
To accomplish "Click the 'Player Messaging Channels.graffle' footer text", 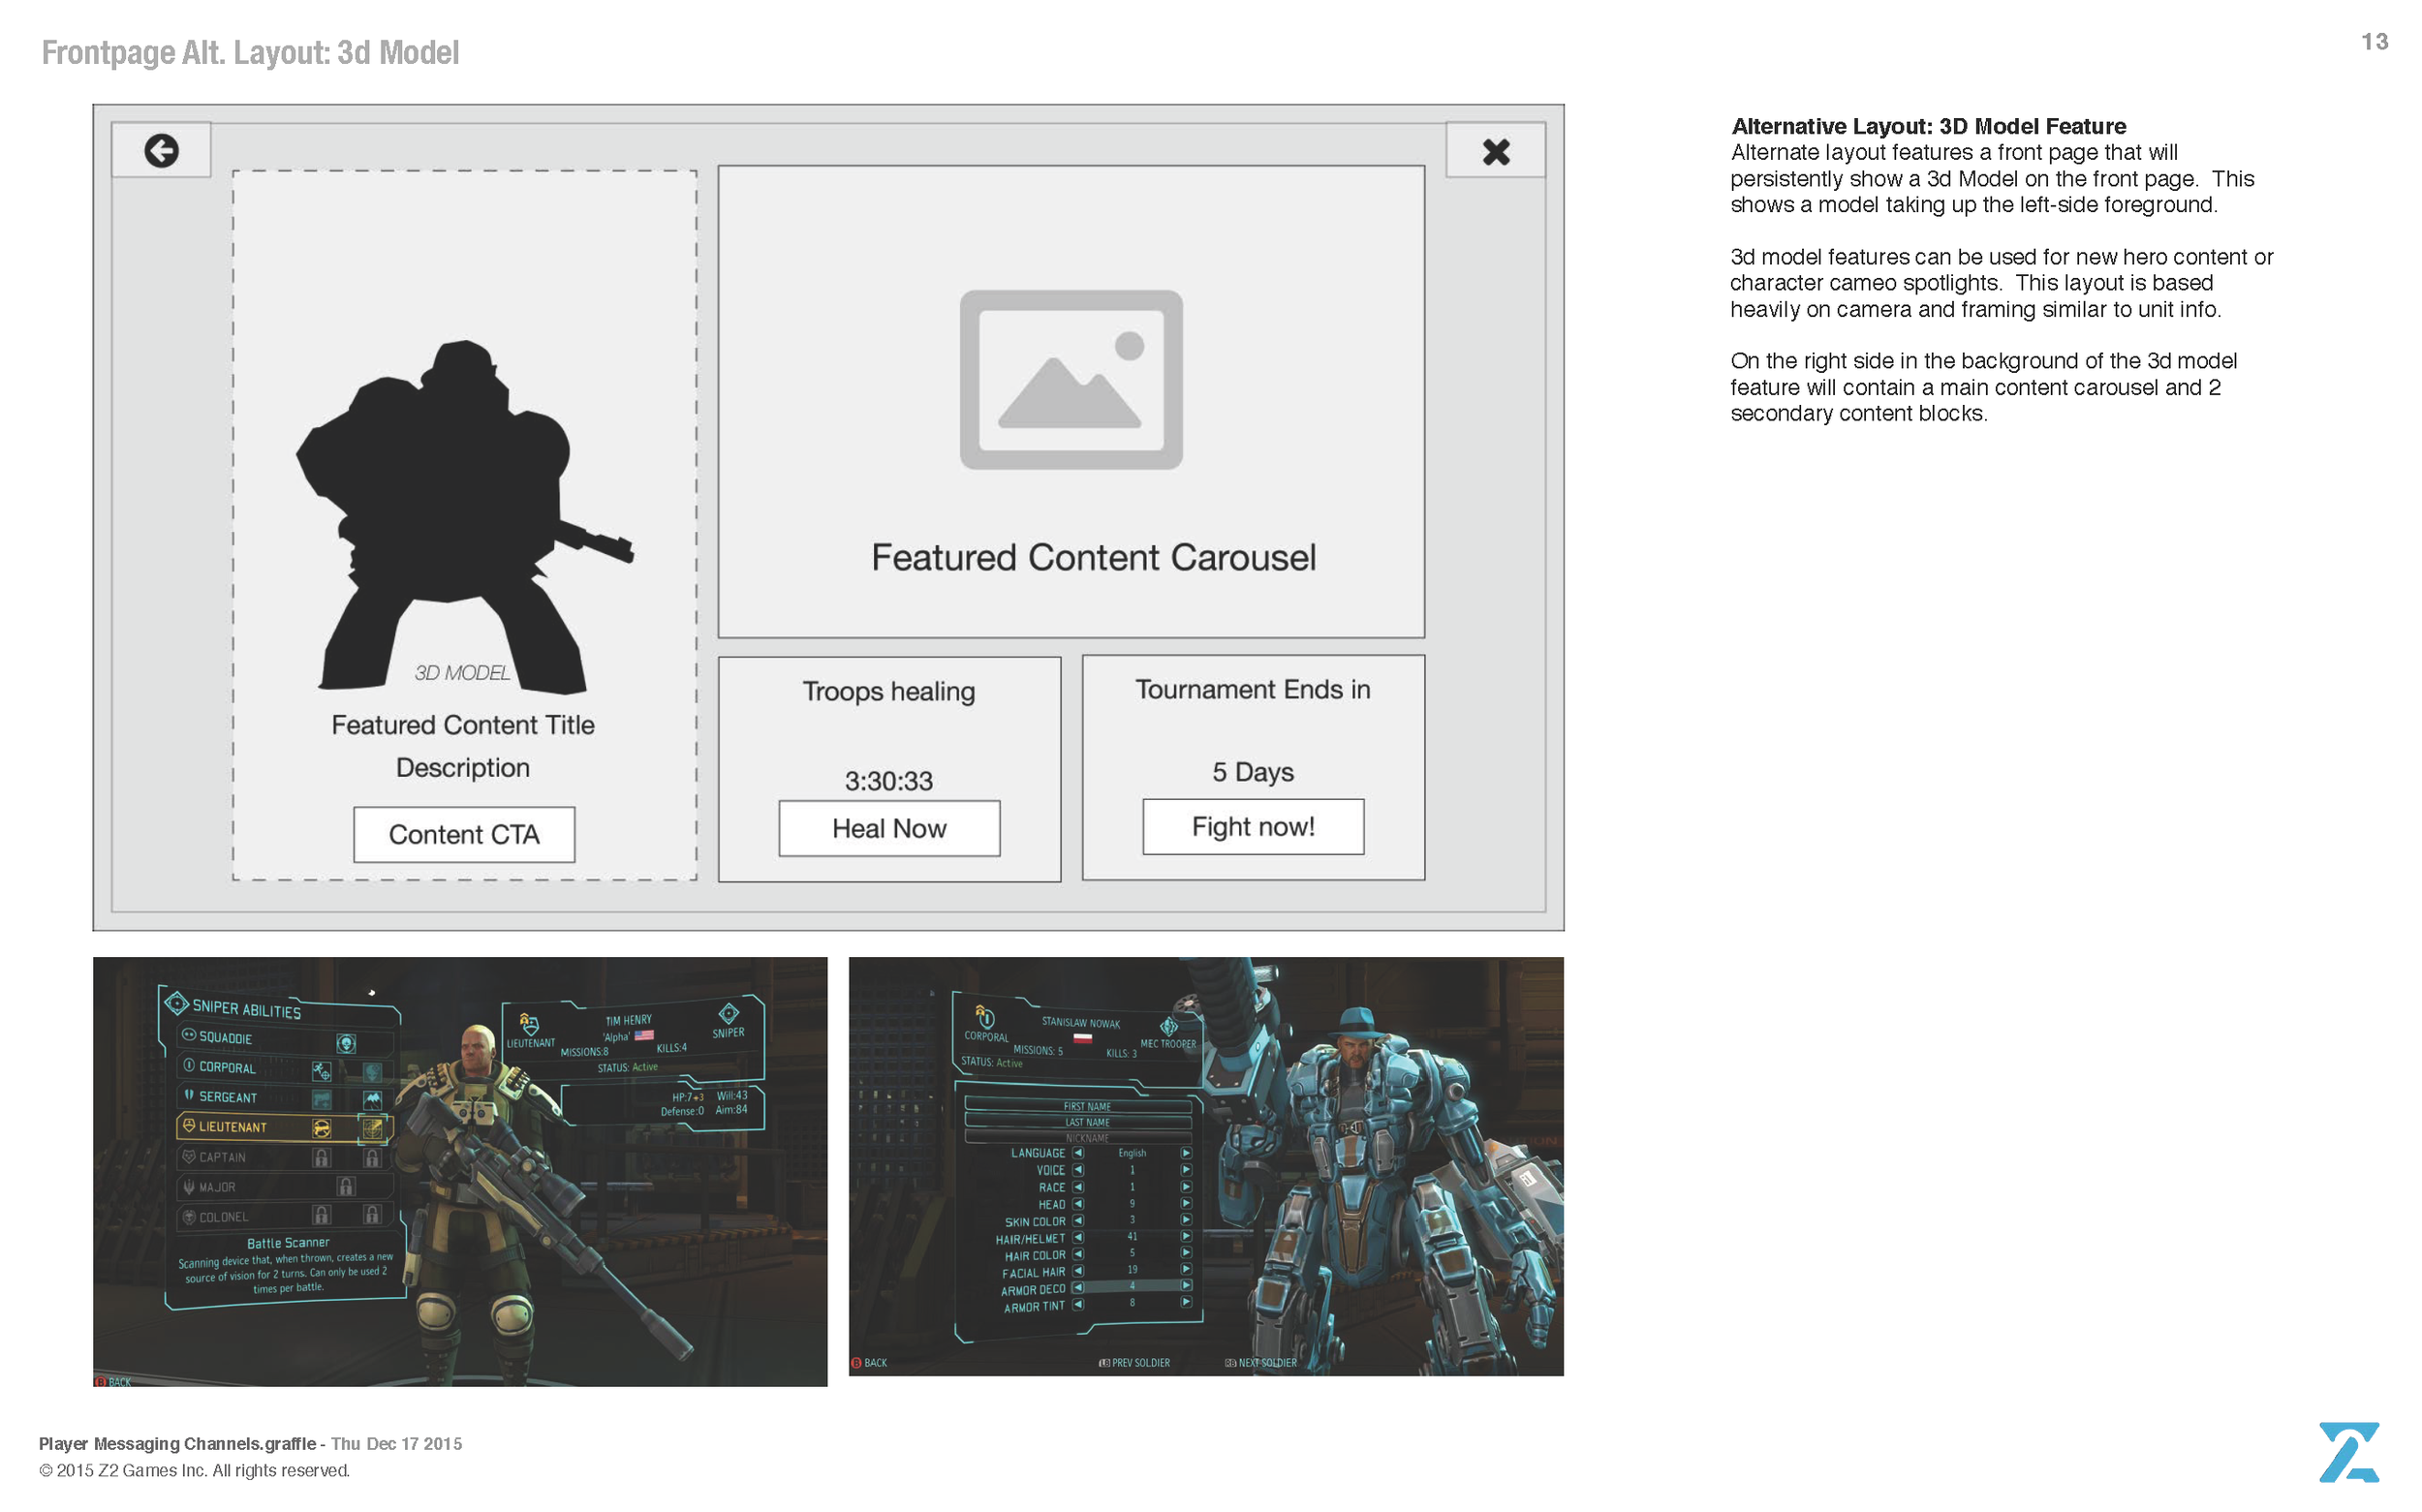I will click(177, 1443).
